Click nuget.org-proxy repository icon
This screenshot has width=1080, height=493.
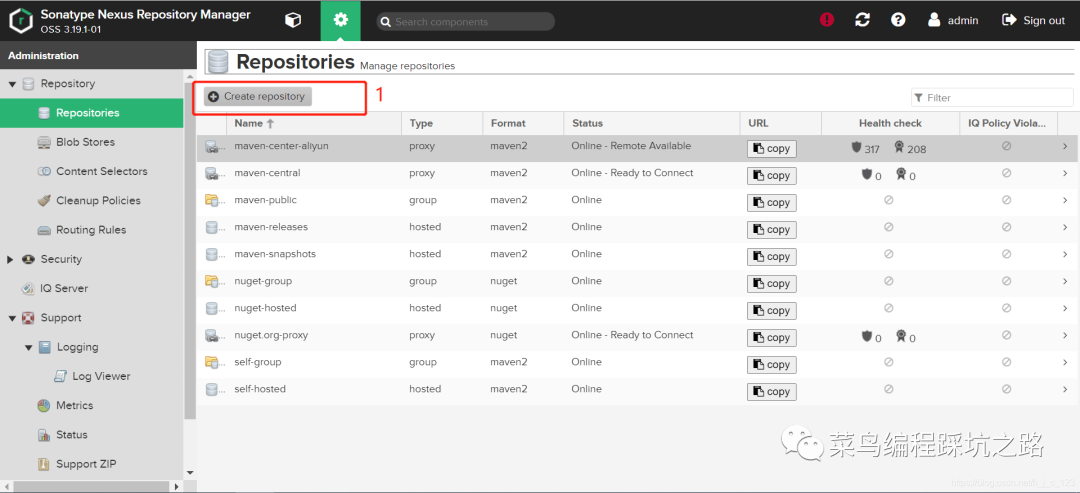(211, 335)
